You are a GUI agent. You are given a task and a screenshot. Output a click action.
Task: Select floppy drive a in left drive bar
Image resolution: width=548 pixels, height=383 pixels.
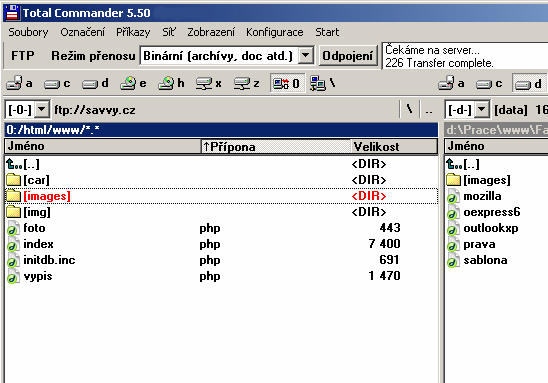click(20, 83)
